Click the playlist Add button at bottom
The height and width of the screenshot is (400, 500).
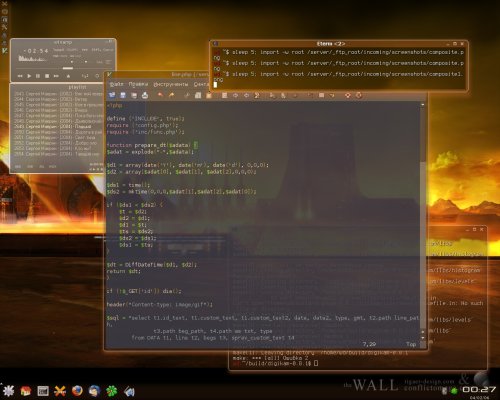point(18,166)
